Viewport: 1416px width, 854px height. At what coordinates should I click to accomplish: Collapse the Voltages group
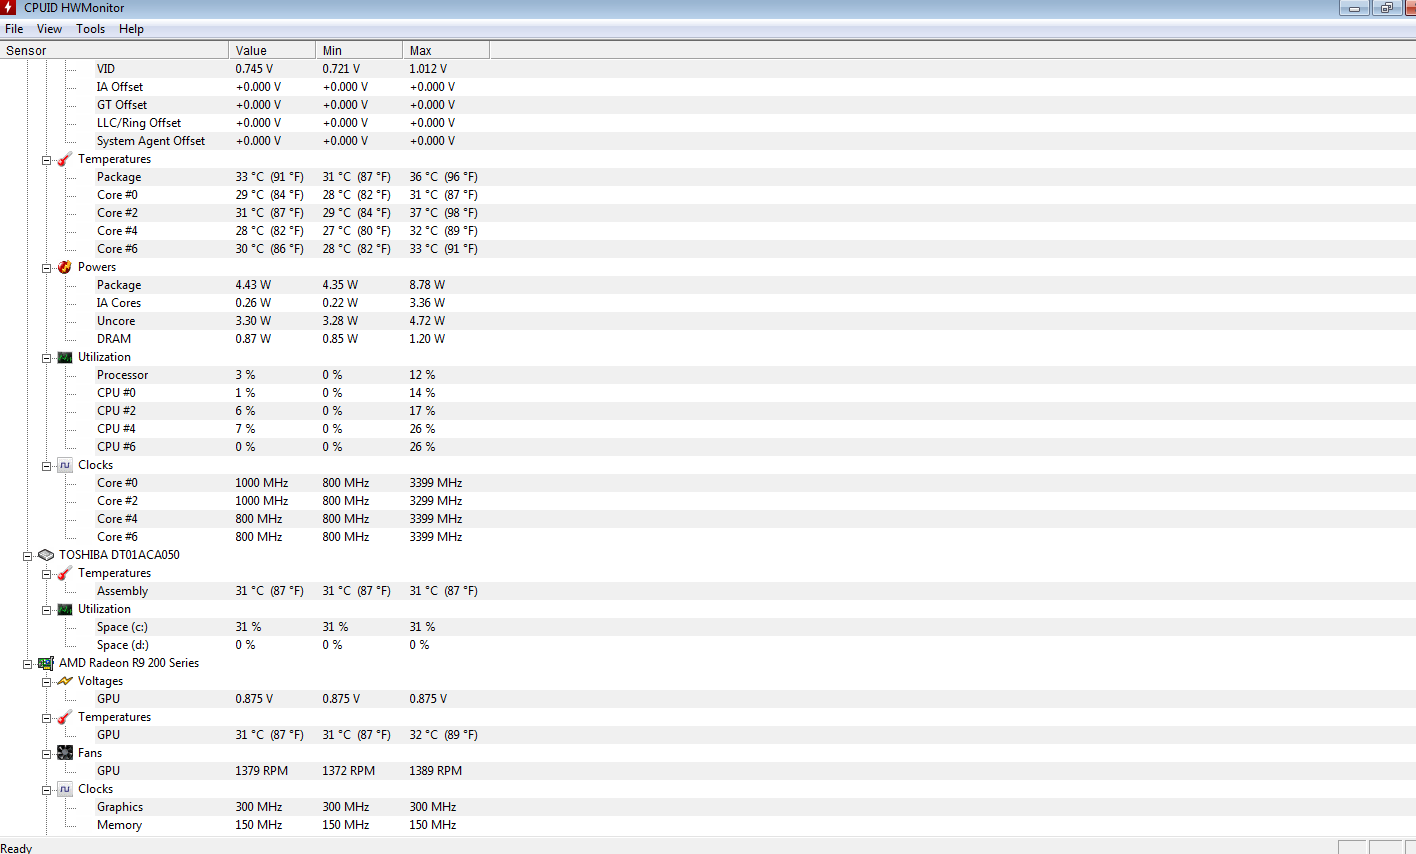point(46,682)
